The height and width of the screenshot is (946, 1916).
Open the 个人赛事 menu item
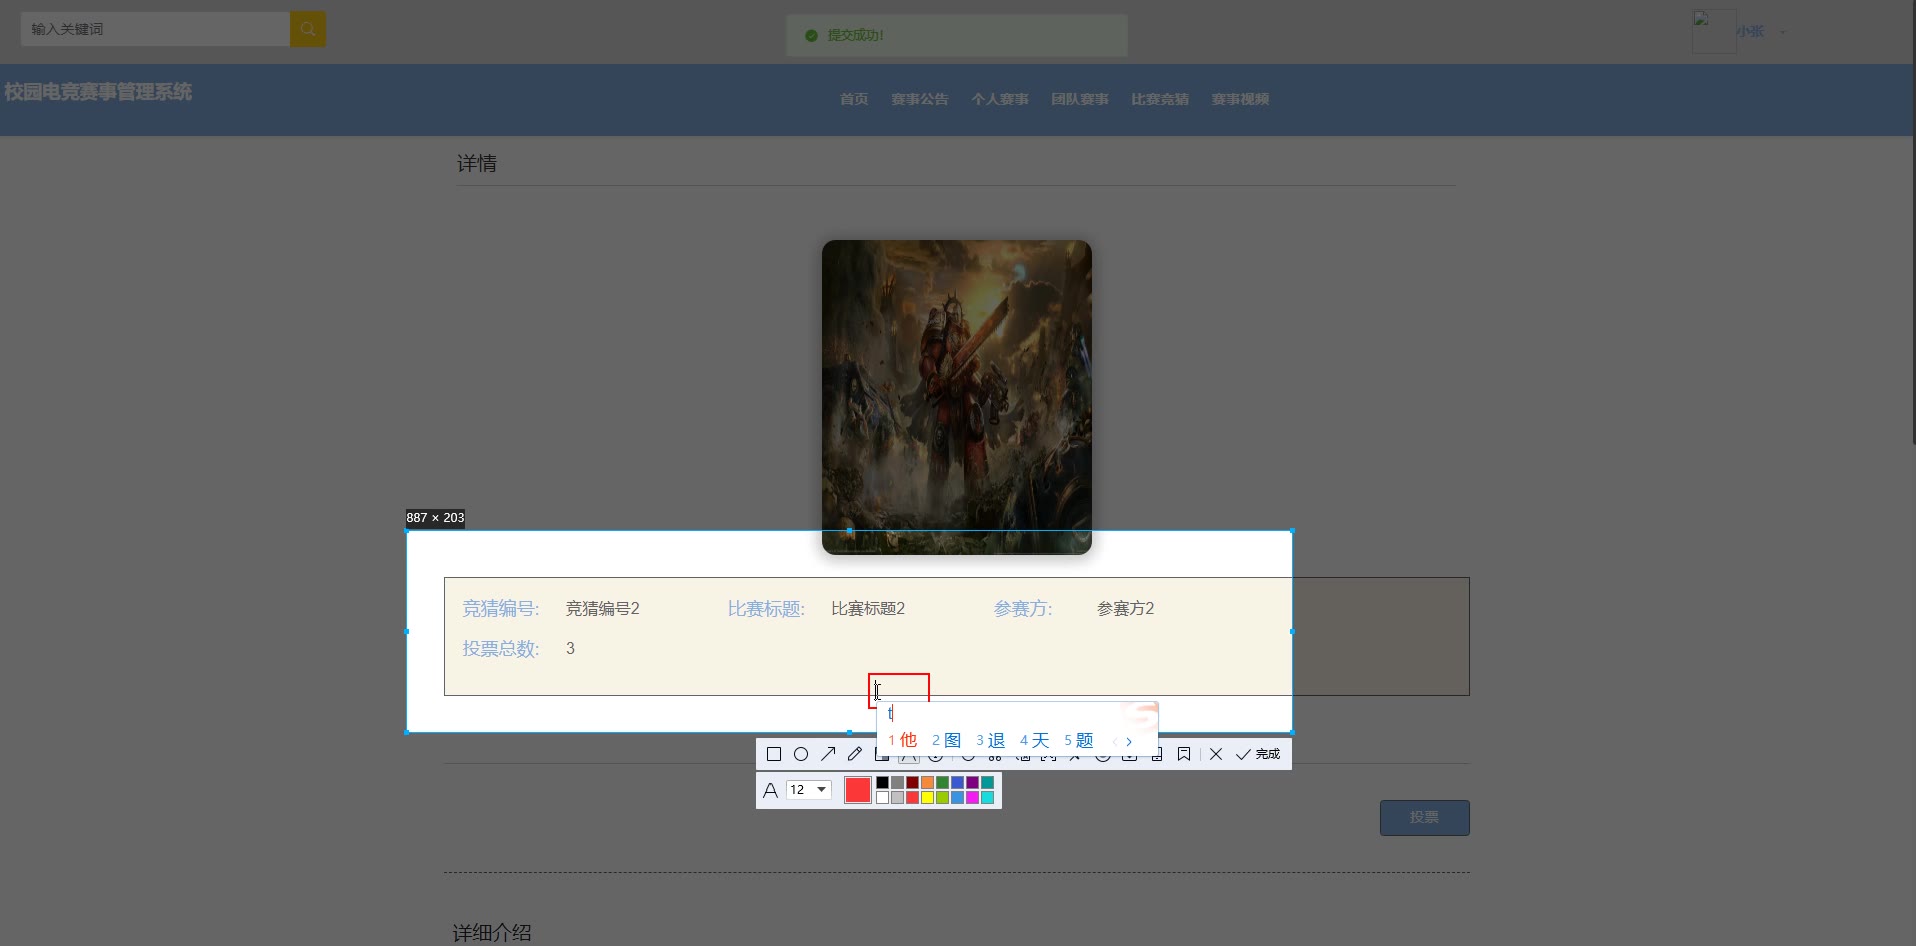tap(1000, 99)
